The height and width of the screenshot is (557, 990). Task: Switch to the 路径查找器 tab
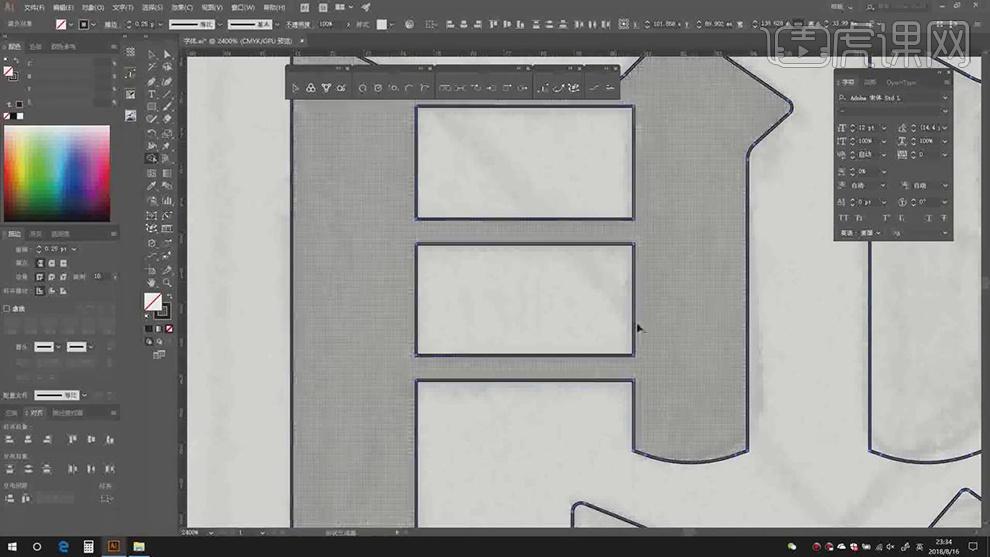click(x=68, y=412)
